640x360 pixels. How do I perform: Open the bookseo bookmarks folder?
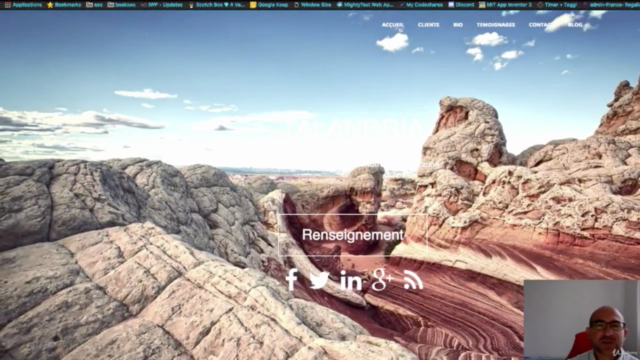121,5
